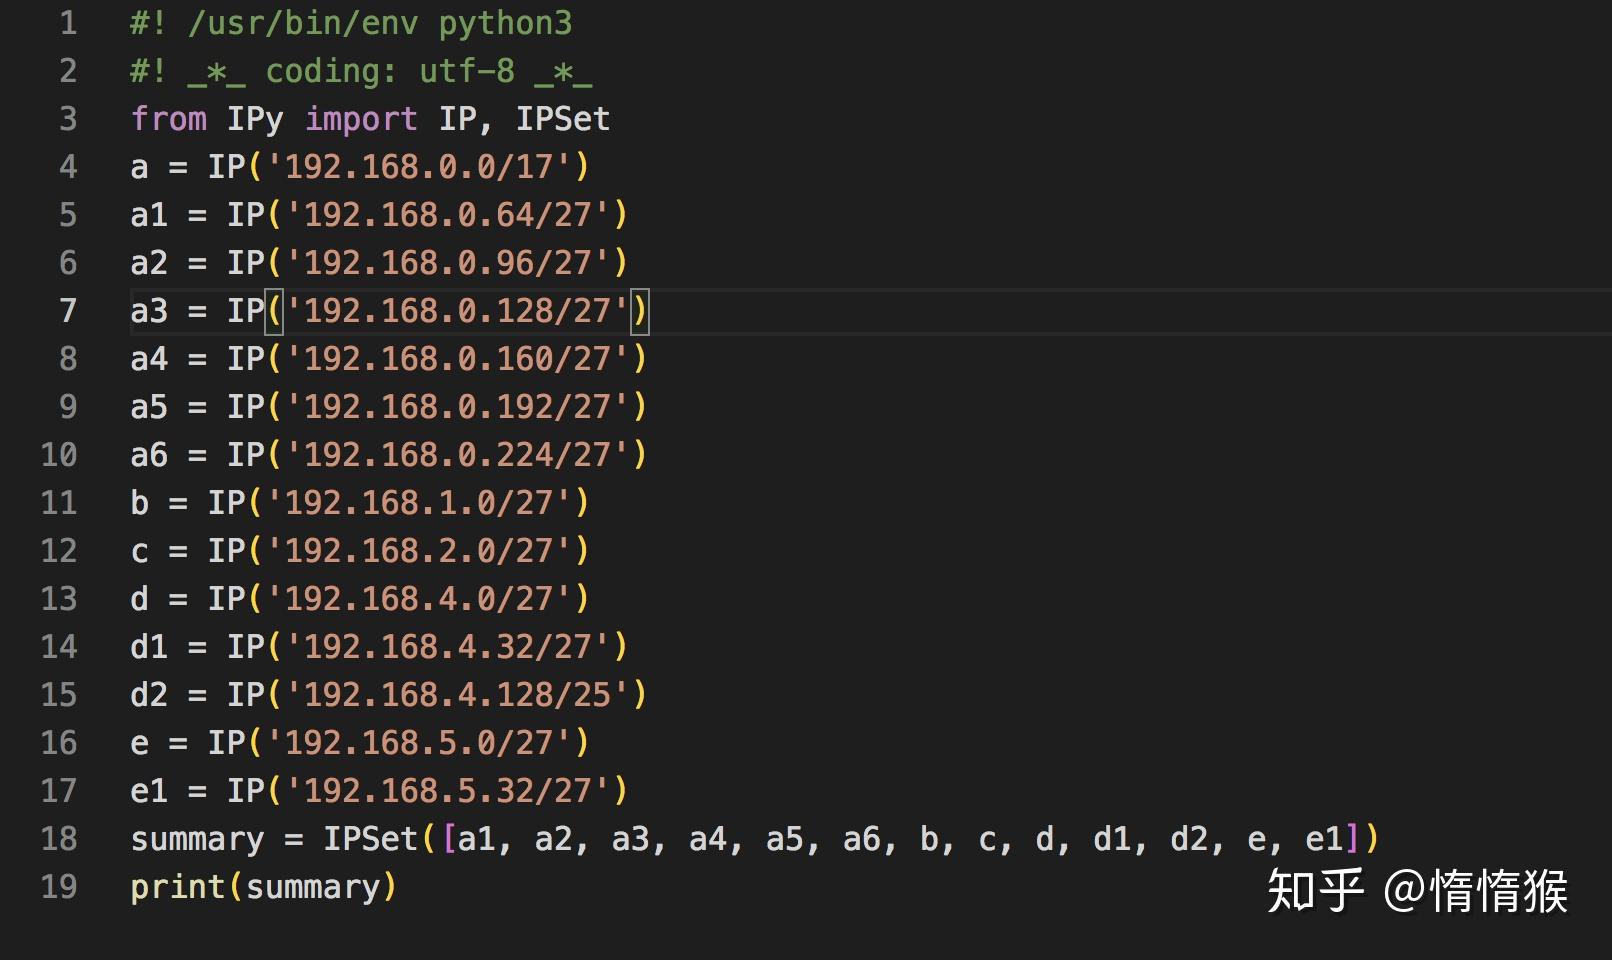Select the variable name a3 on line 7
Screen dimensions: 1612x960
click(148, 311)
